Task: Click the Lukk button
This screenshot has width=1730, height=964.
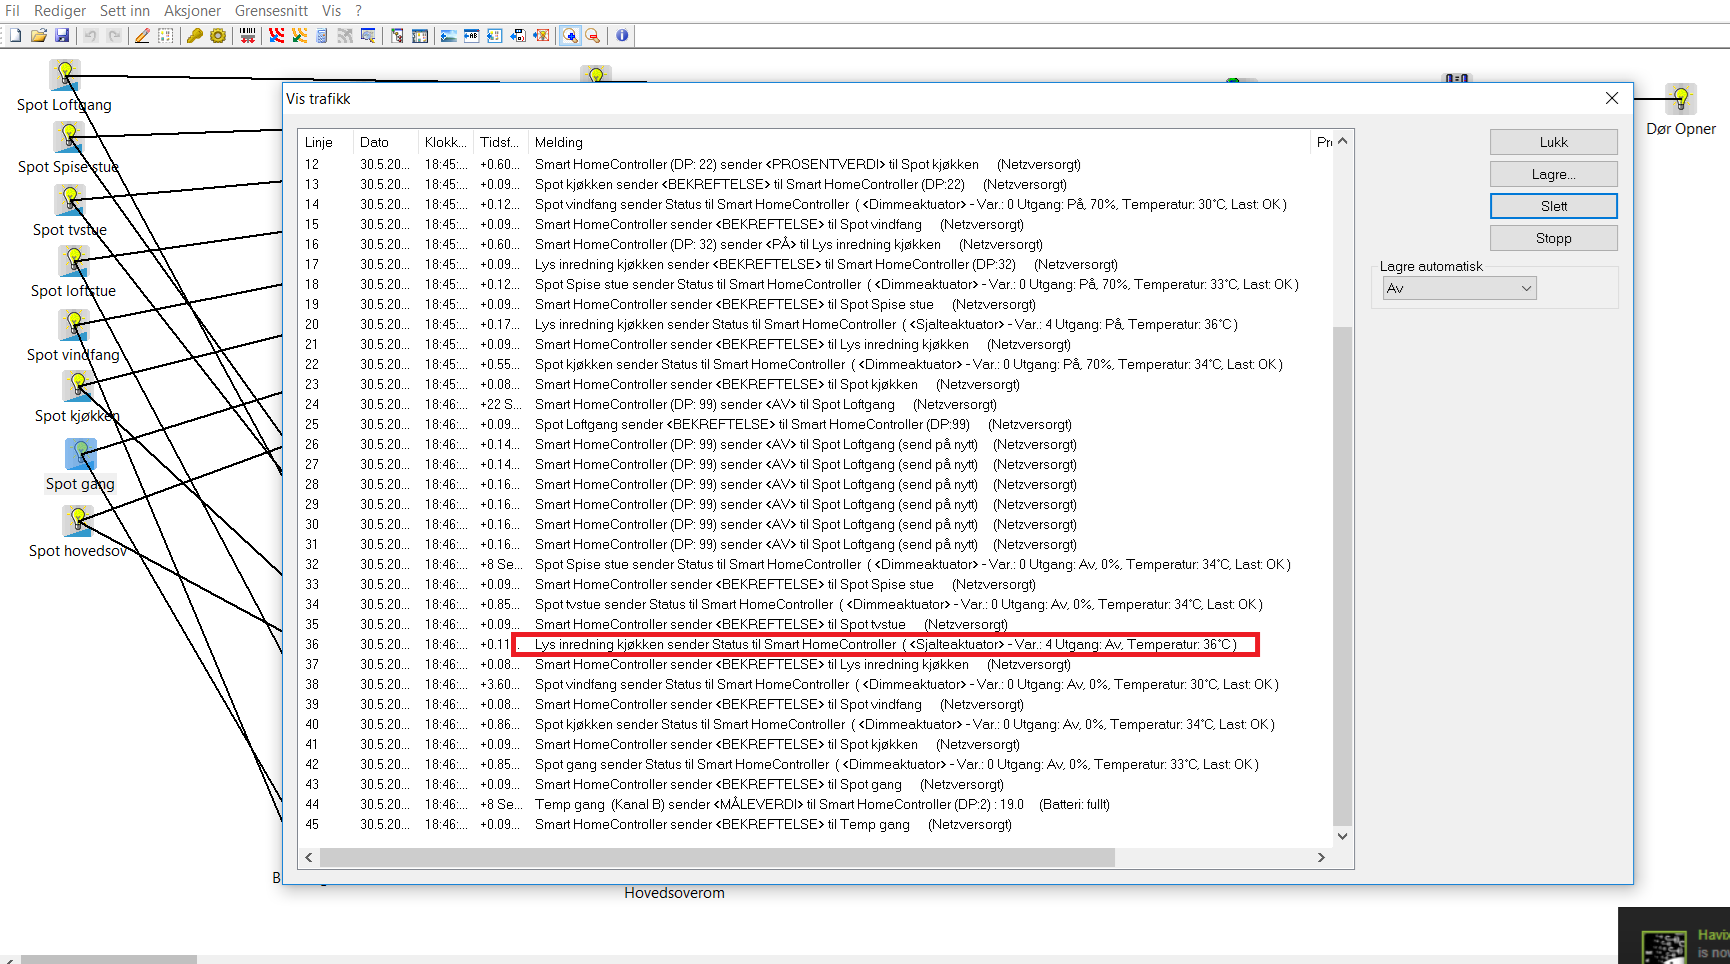Action: click(1553, 142)
